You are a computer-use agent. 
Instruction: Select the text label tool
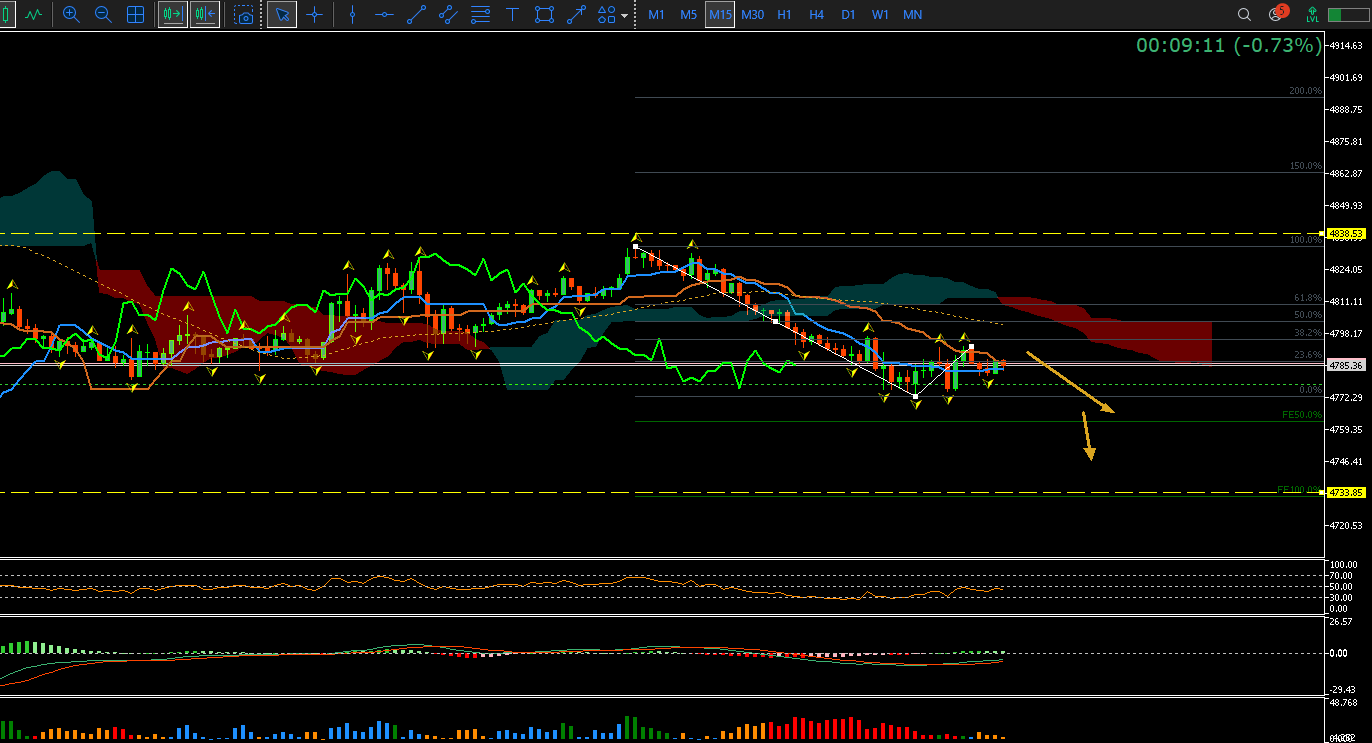(512, 15)
